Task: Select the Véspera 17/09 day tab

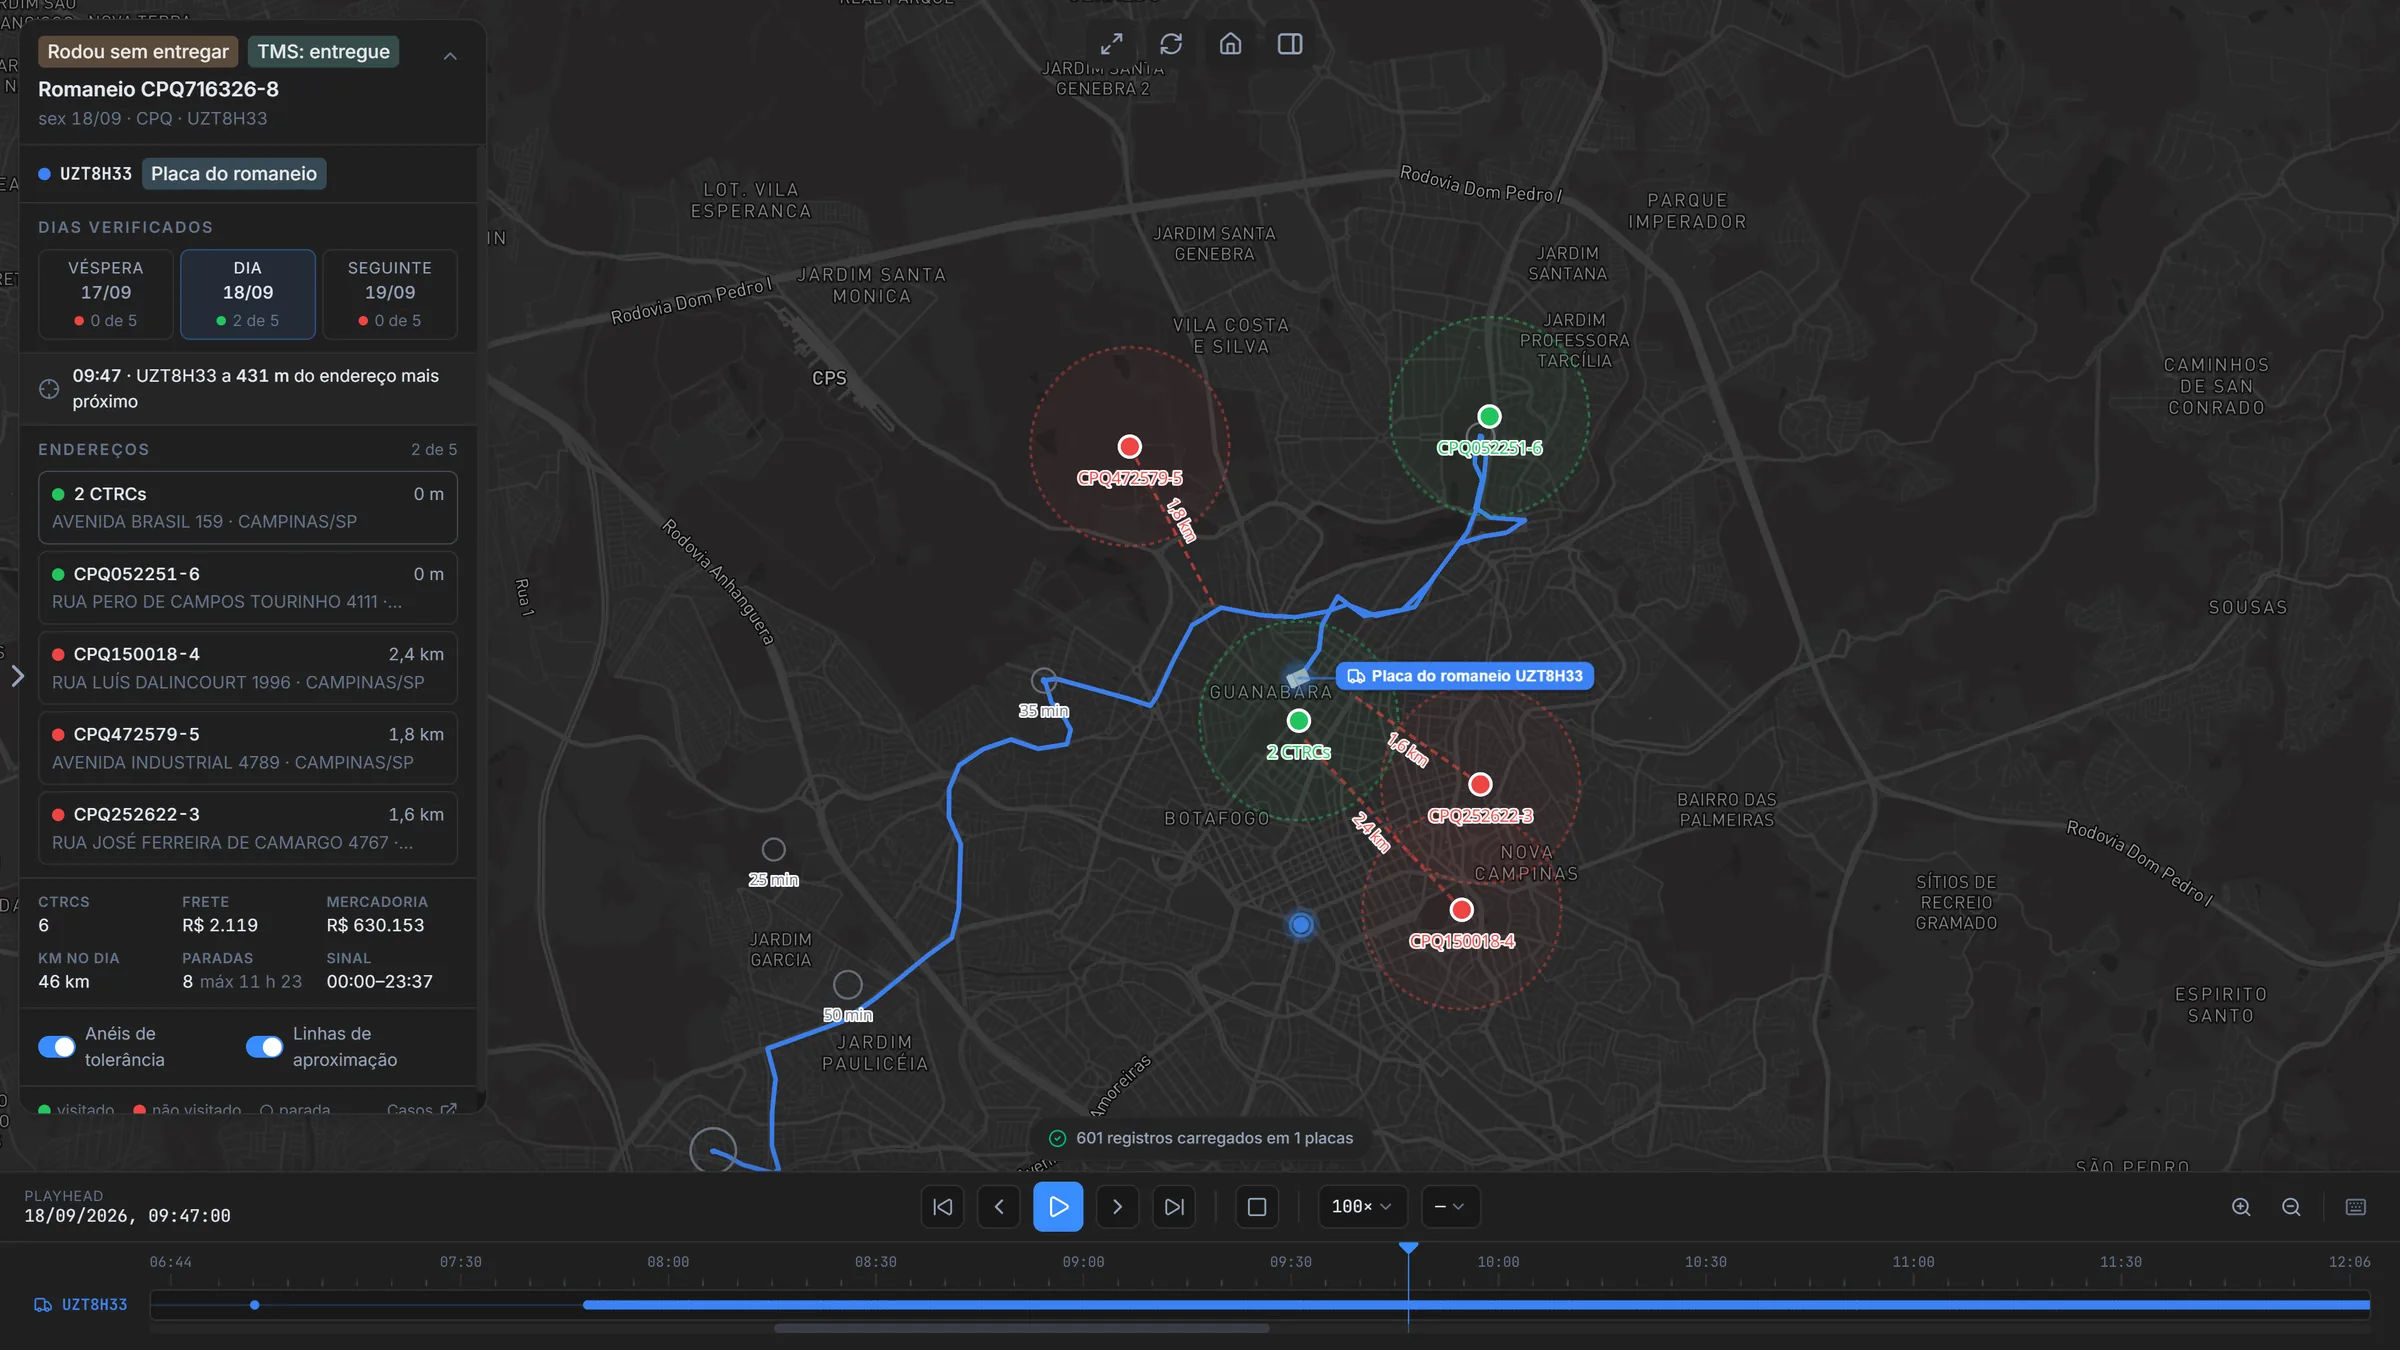Action: click(106, 294)
